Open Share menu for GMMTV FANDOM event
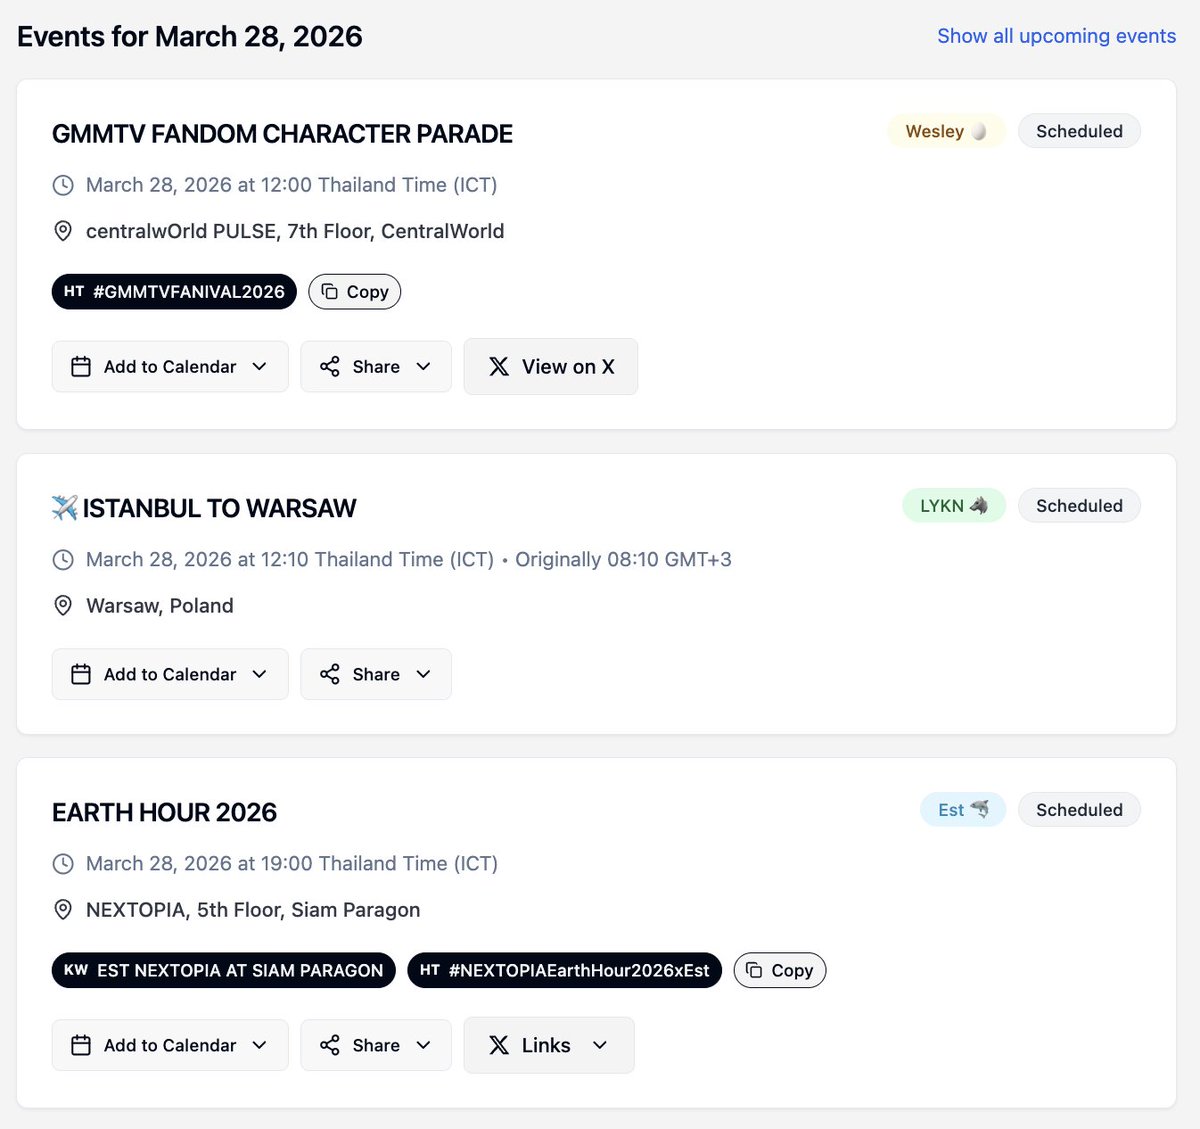 tap(376, 366)
